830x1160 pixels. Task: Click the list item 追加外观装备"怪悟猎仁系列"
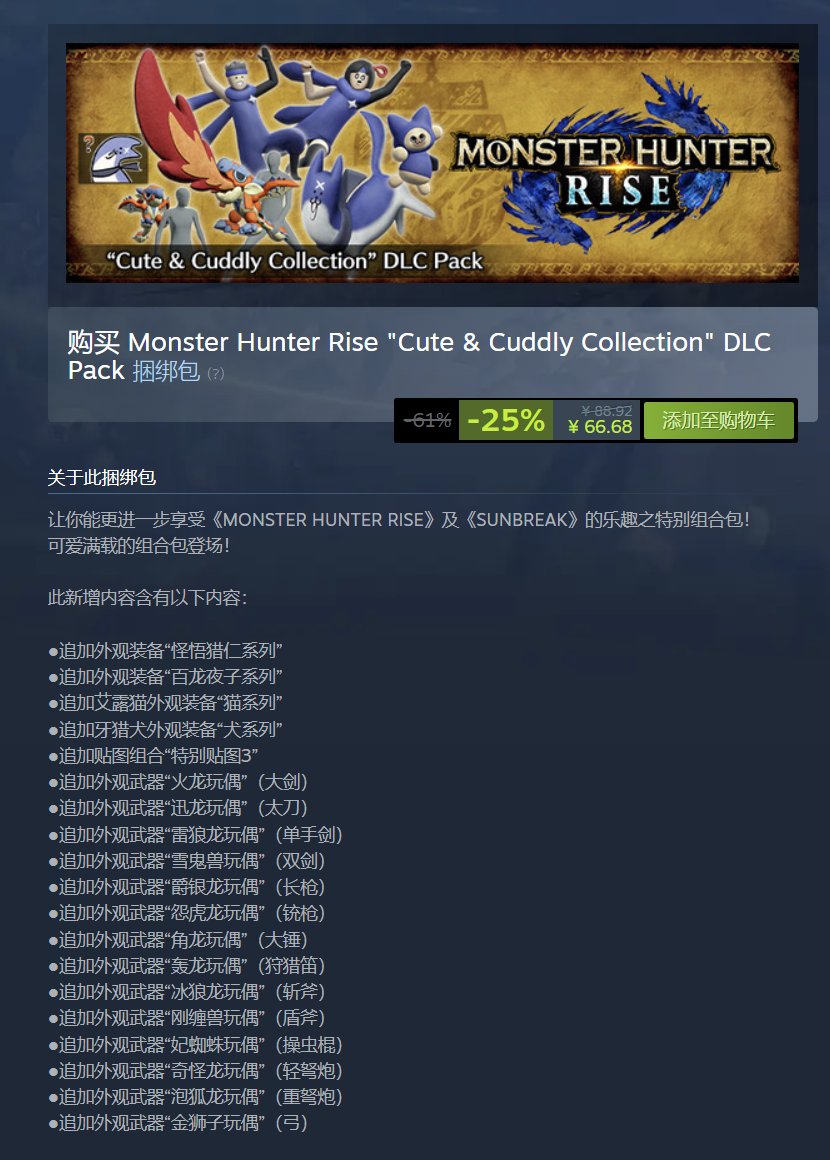point(165,650)
